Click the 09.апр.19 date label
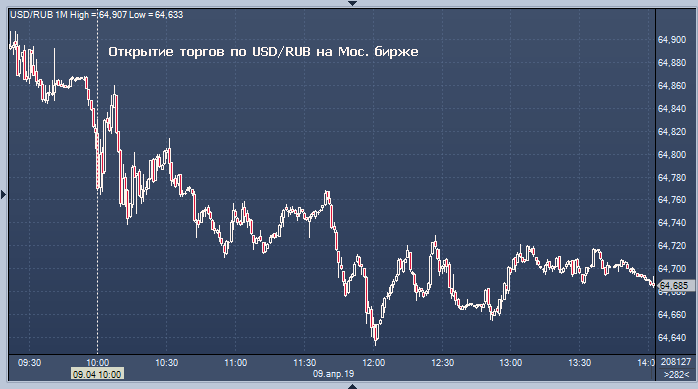Screen dimensions: 698x389 point(333,374)
